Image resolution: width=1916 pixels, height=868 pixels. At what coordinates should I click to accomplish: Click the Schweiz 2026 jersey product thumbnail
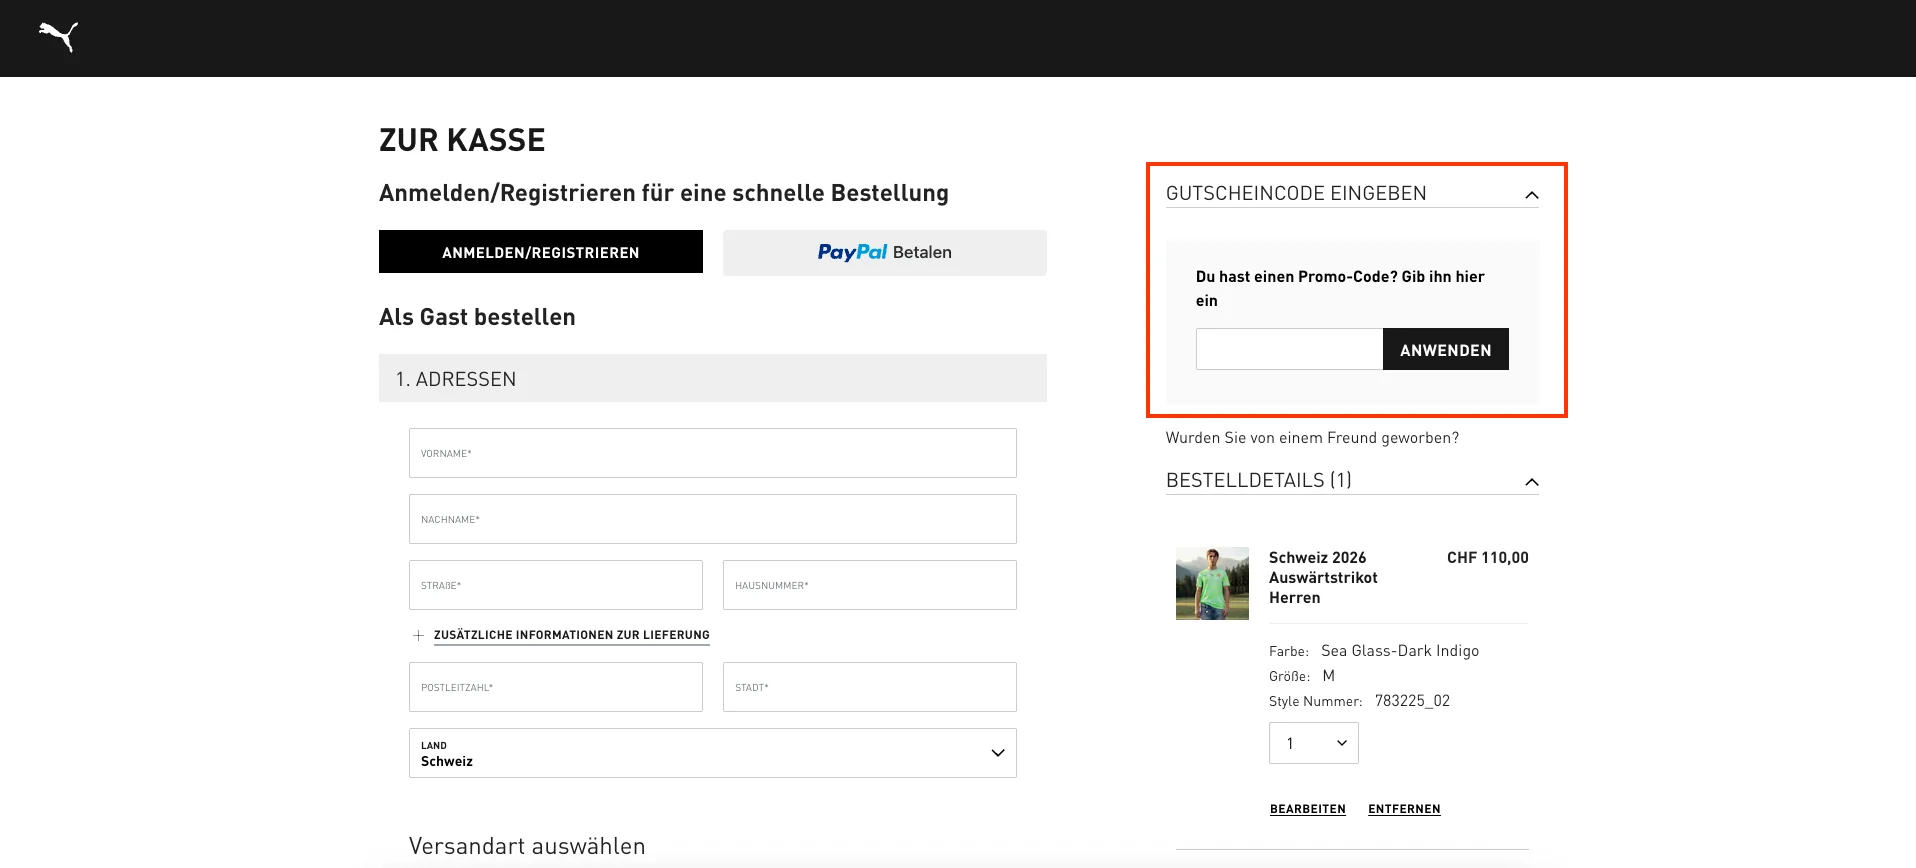(x=1212, y=583)
